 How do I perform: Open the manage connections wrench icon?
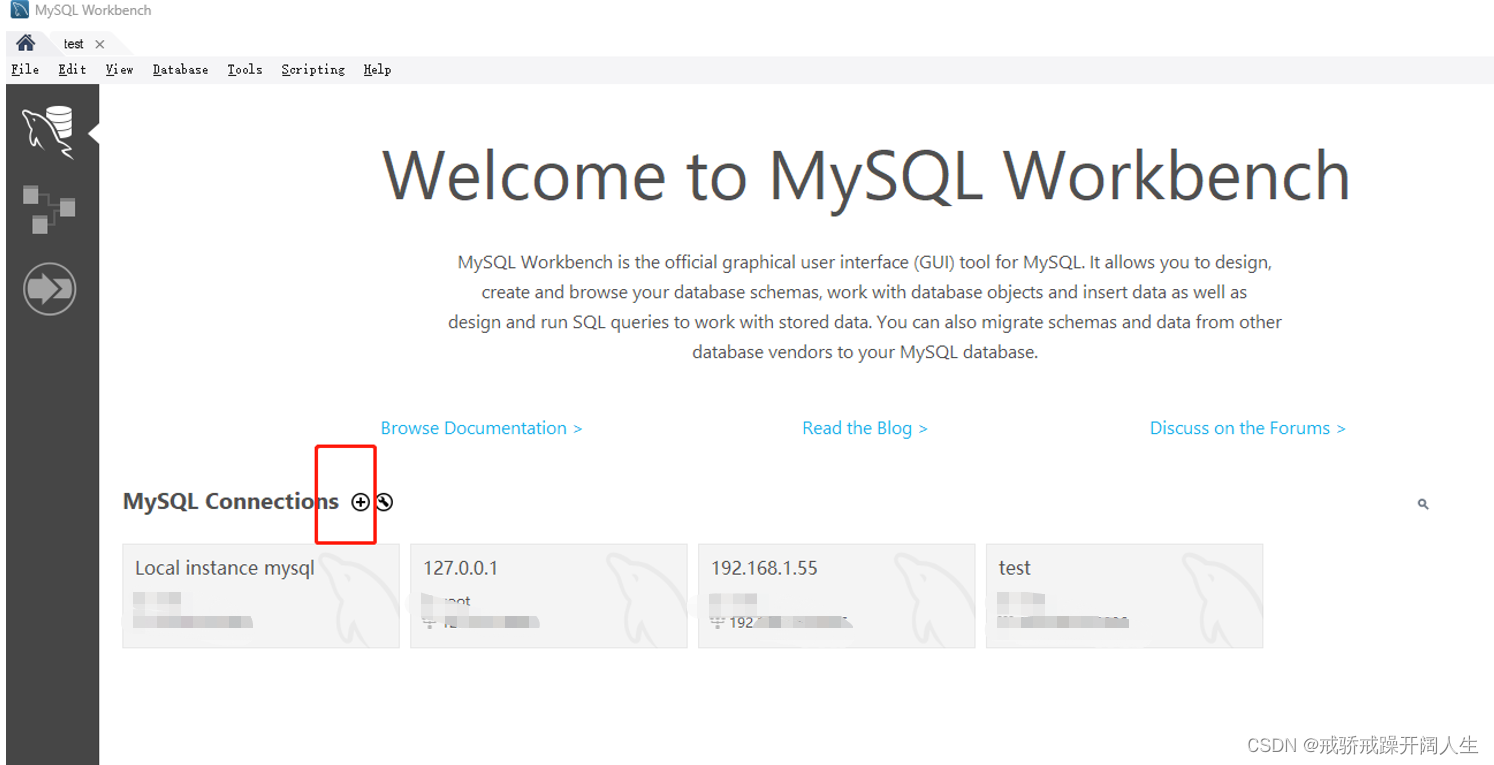point(384,501)
